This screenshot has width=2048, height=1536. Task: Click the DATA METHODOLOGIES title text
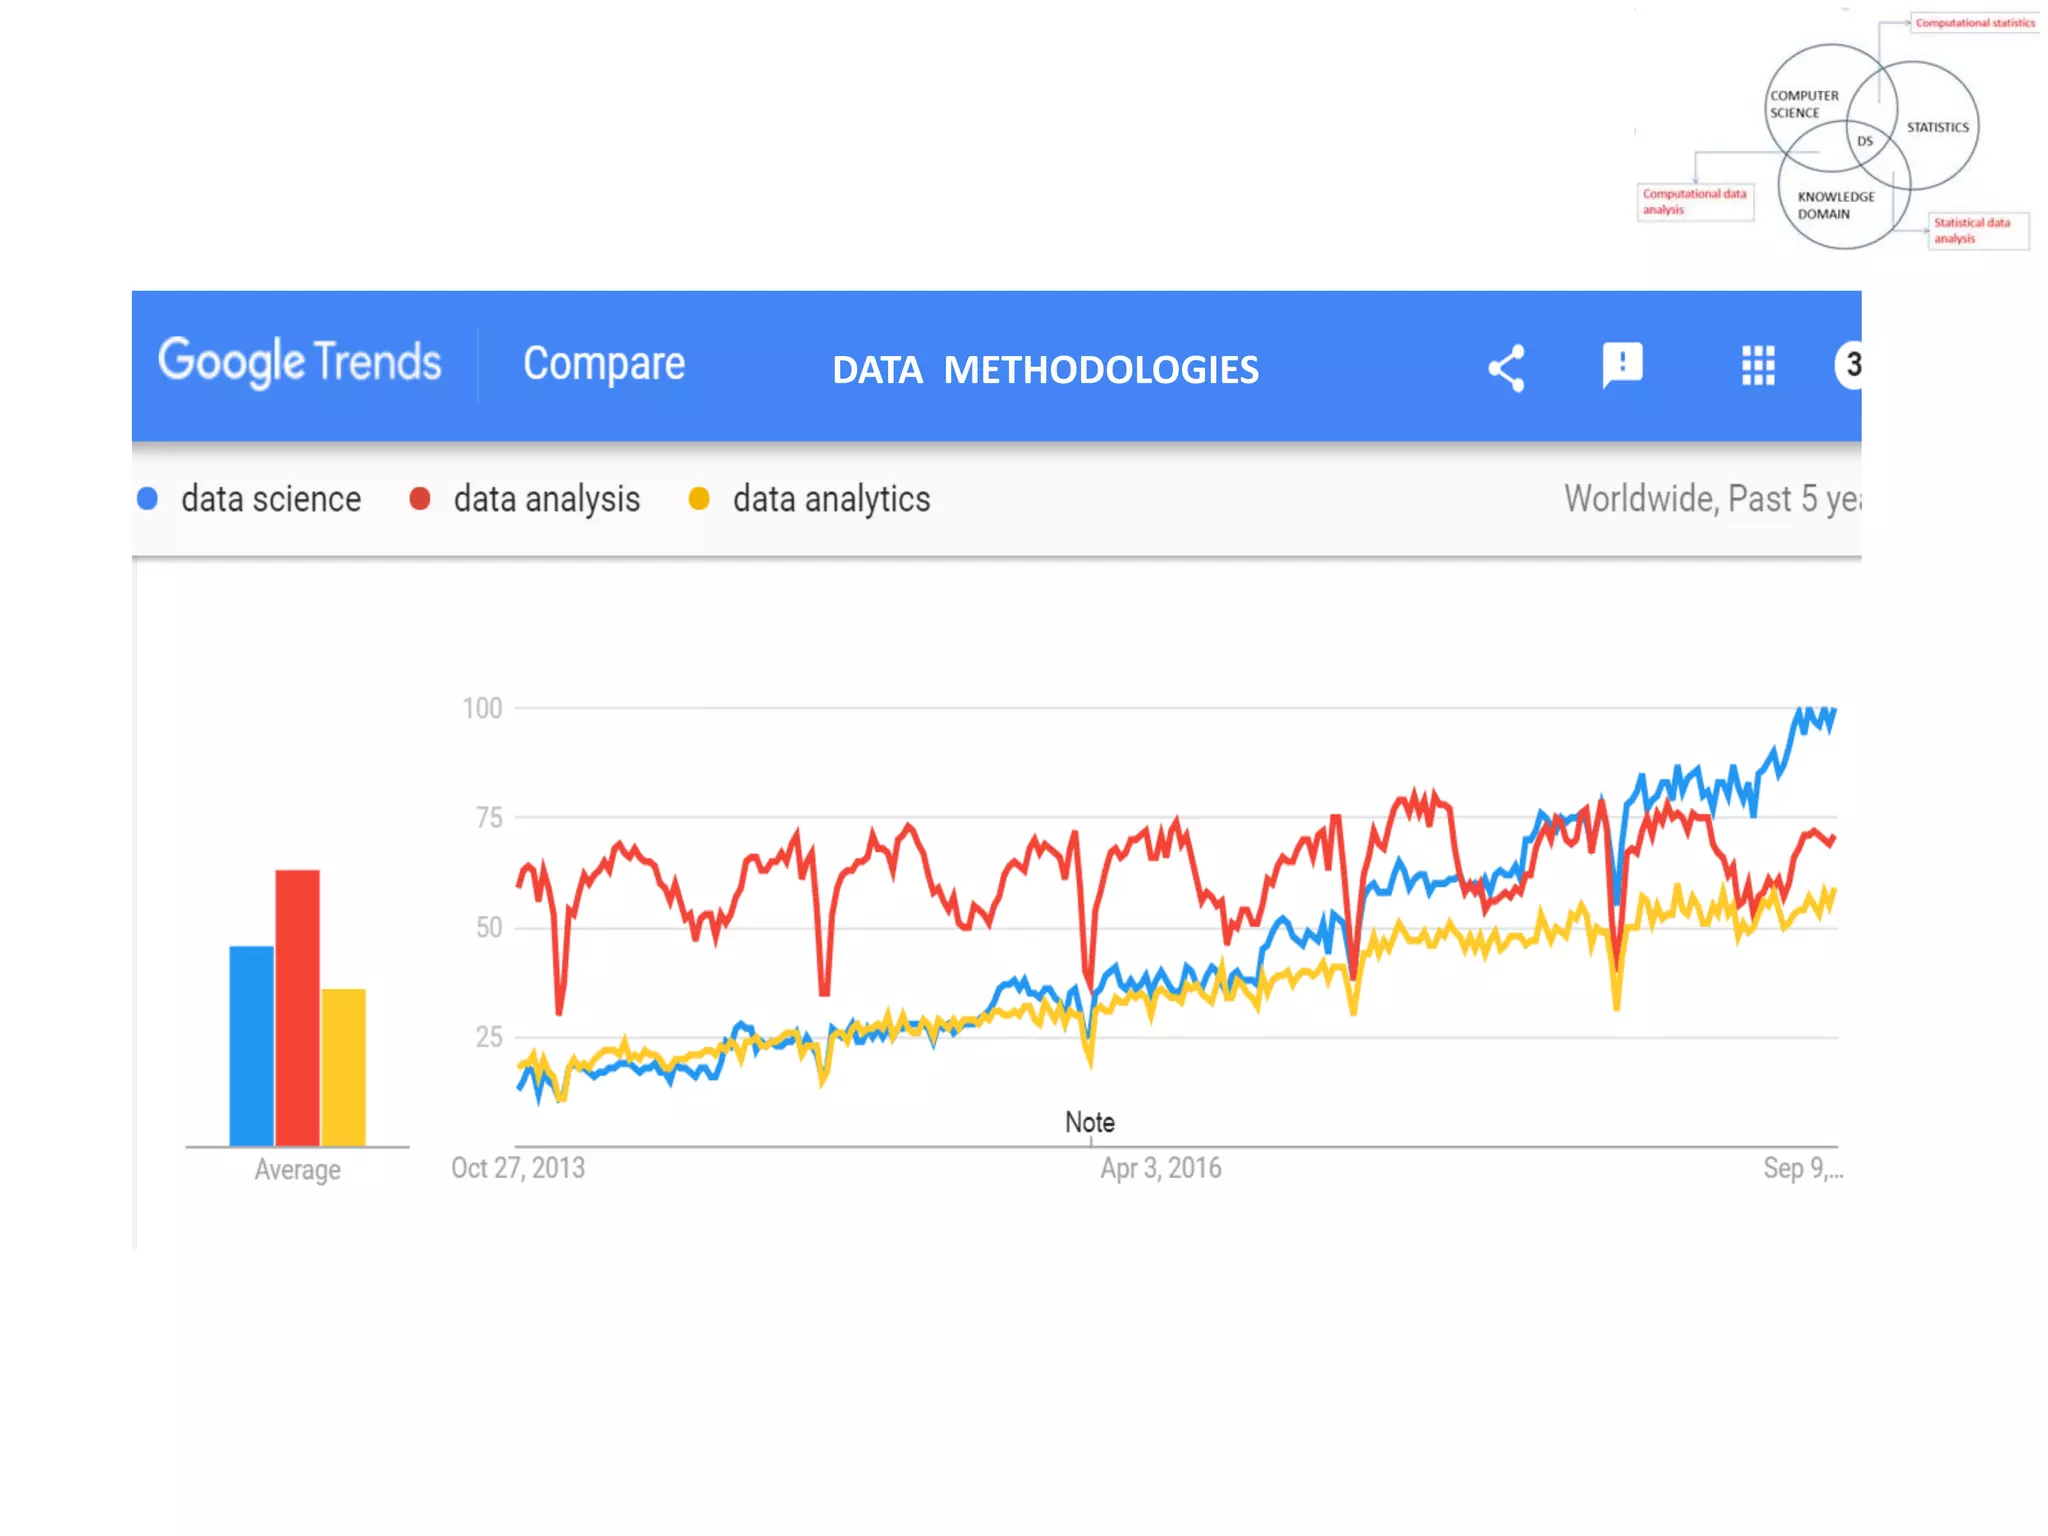pos(1045,370)
